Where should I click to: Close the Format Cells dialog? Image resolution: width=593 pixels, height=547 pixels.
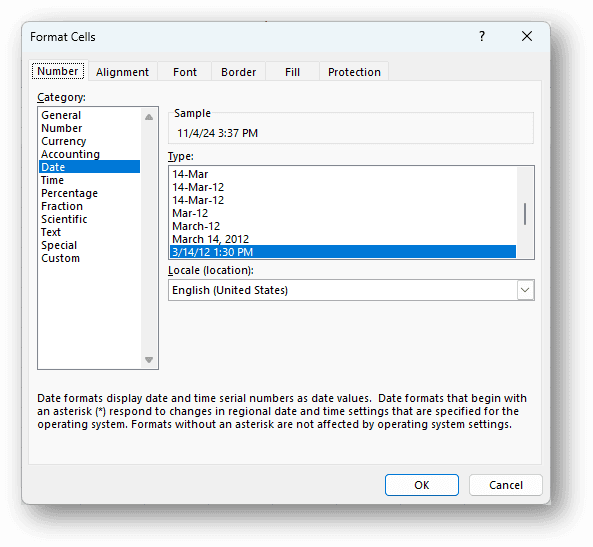[527, 36]
